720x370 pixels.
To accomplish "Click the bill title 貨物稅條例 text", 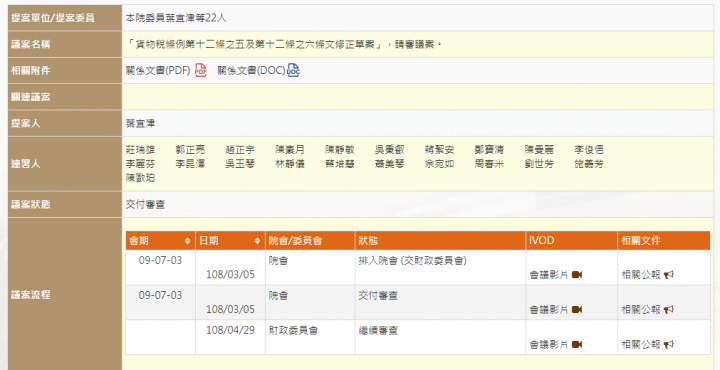I will point(285,45).
